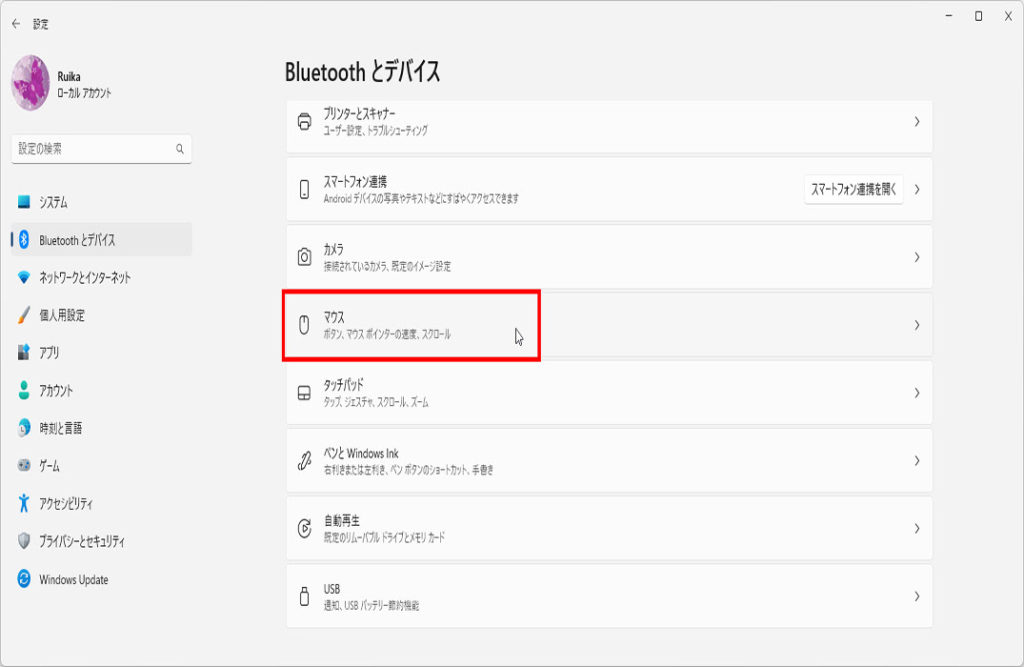Click the mouse icon in マウス row
The width and height of the screenshot is (1024, 667).
305,325
